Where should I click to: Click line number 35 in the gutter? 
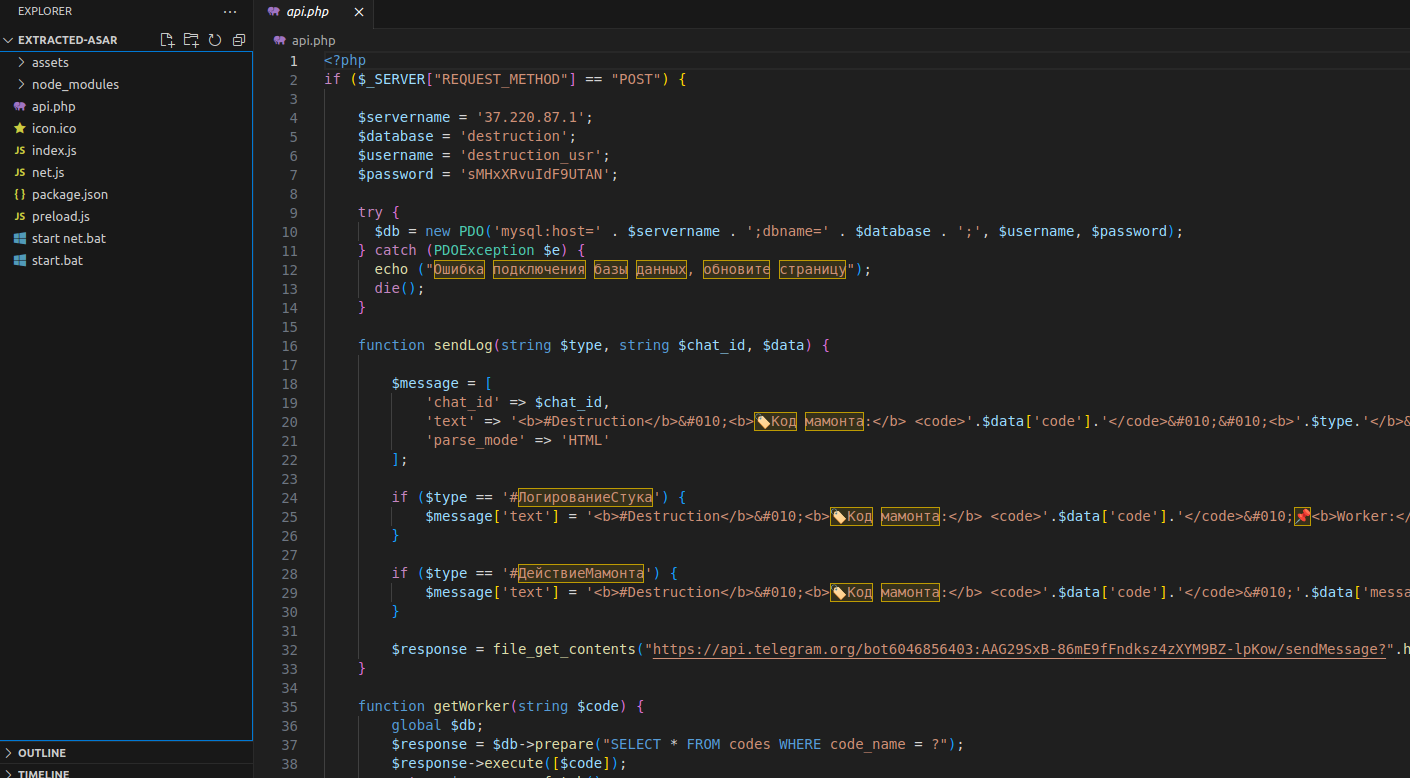click(x=290, y=706)
